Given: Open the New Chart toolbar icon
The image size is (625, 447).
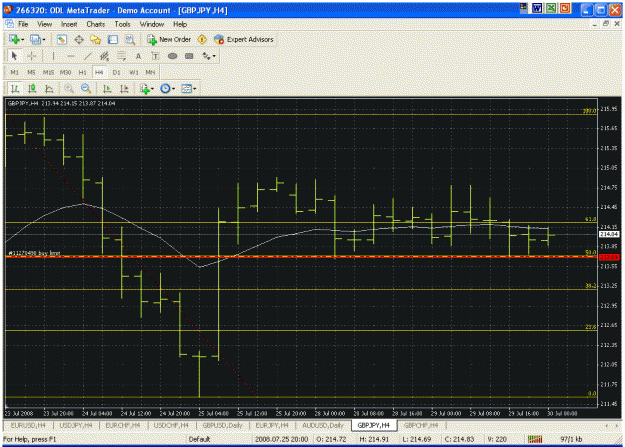Looking at the screenshot, I should point(14,39).
